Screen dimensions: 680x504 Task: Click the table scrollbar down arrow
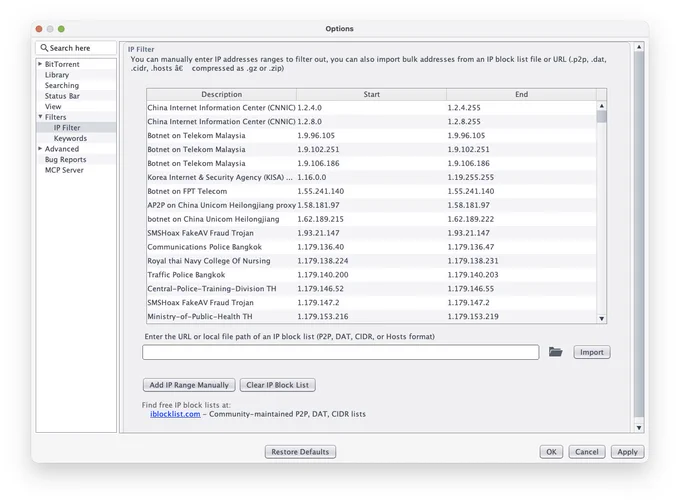tap(602, 318)
